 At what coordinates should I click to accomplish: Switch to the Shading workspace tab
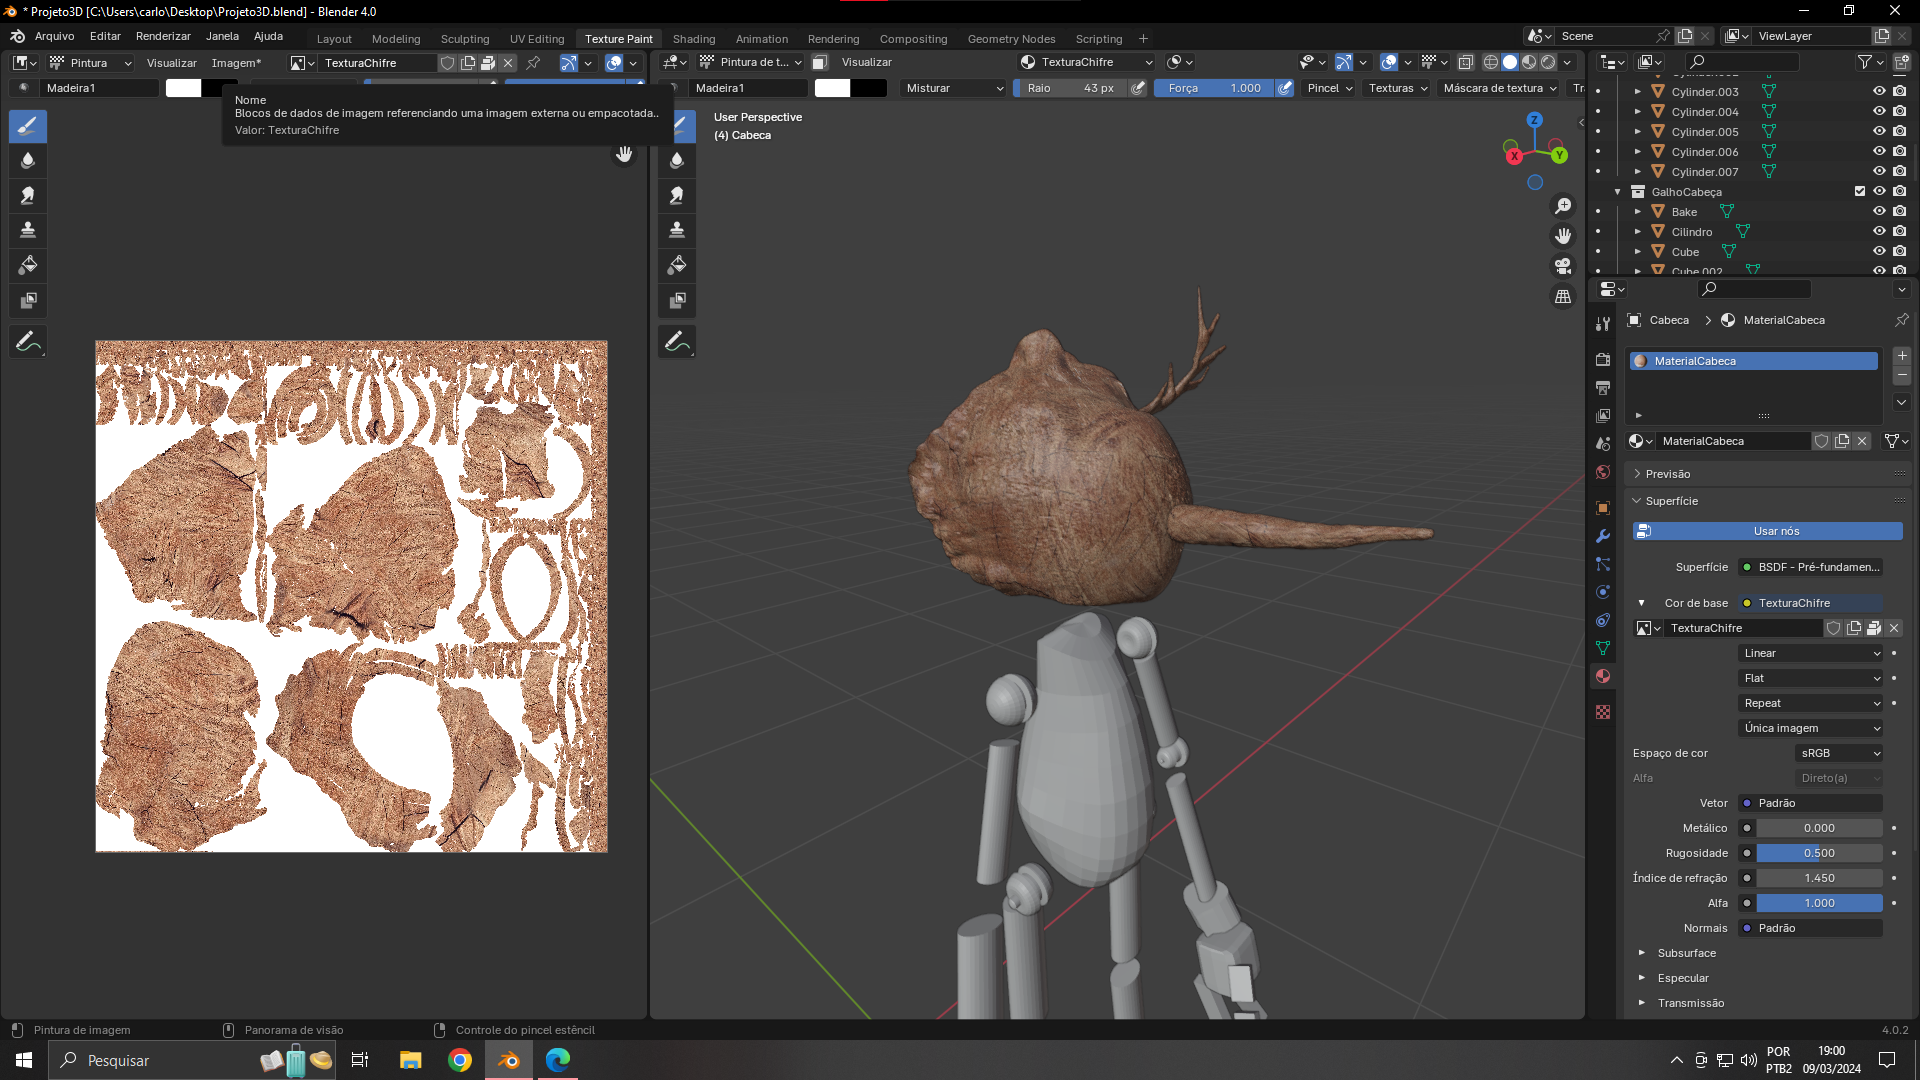coord(693,39)
